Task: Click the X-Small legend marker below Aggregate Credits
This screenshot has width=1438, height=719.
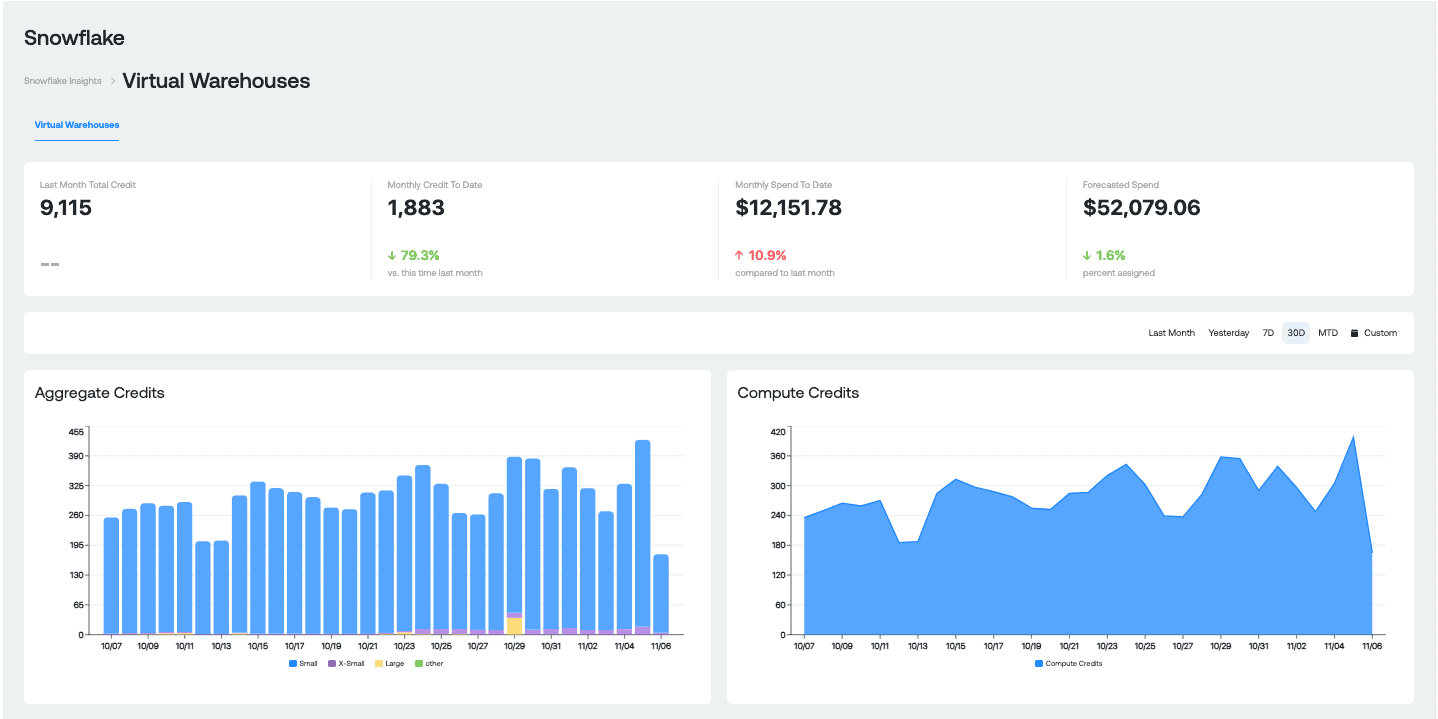Action: (330, 663)
